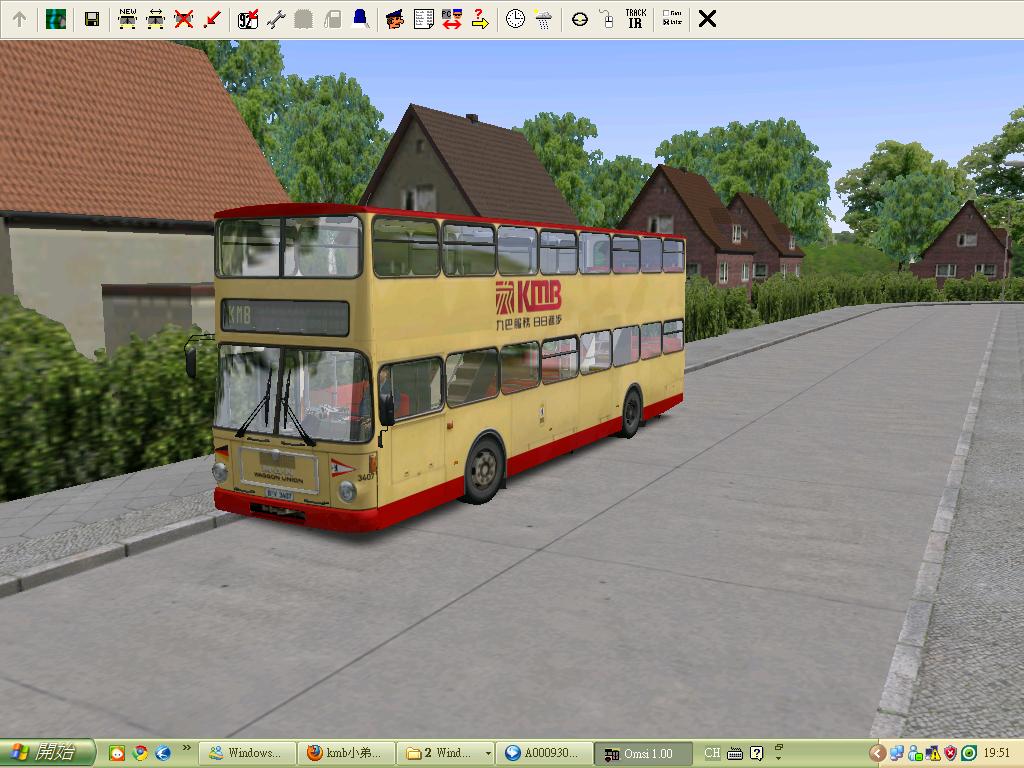Expand quick launch overflow chevron
1024x768 pixels.
187,748
